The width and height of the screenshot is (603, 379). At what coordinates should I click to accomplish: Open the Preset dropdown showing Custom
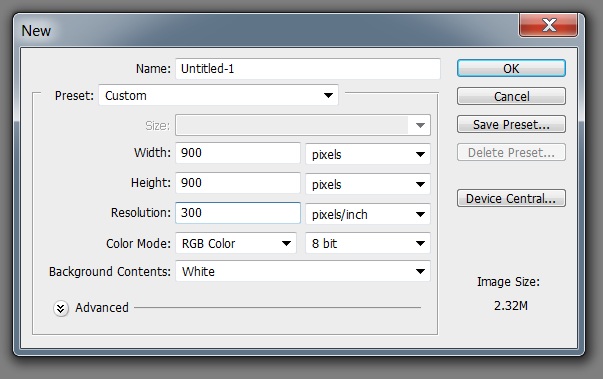point(218,95)
